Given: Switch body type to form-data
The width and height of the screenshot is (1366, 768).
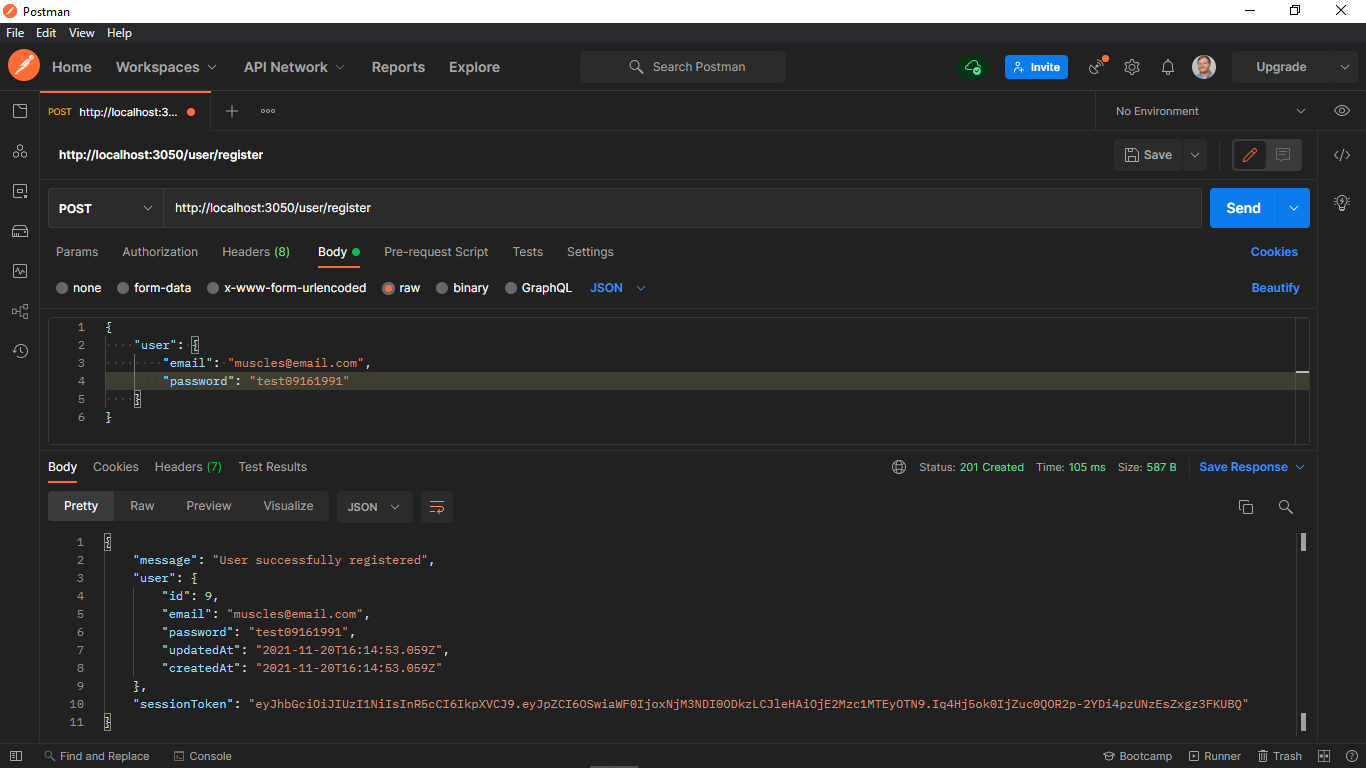Looking at the screenshot, I should point(154,287).
